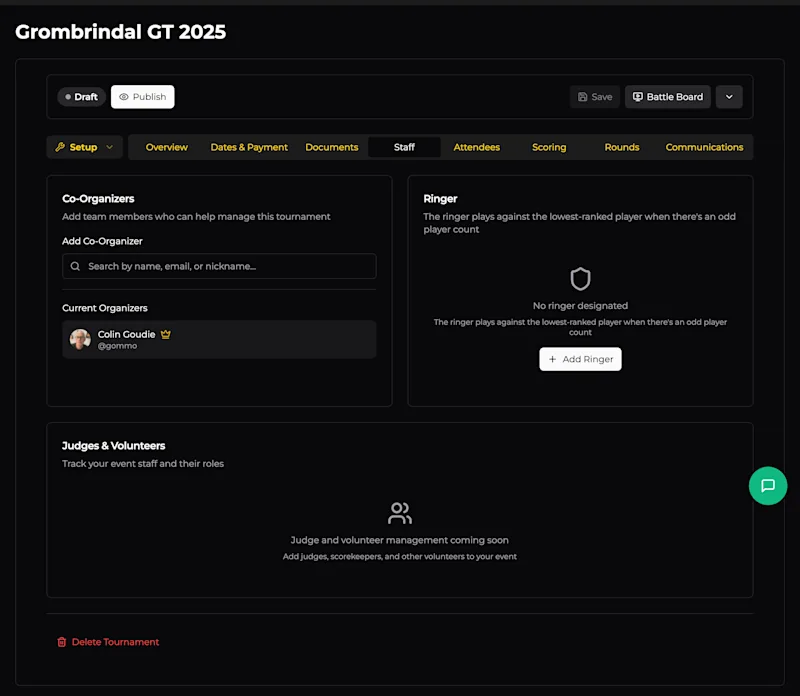Select the Staff tab
Image resolution: width=800 pixels, height=696 pixels.
pyautogui.click(x=404, y=147)
